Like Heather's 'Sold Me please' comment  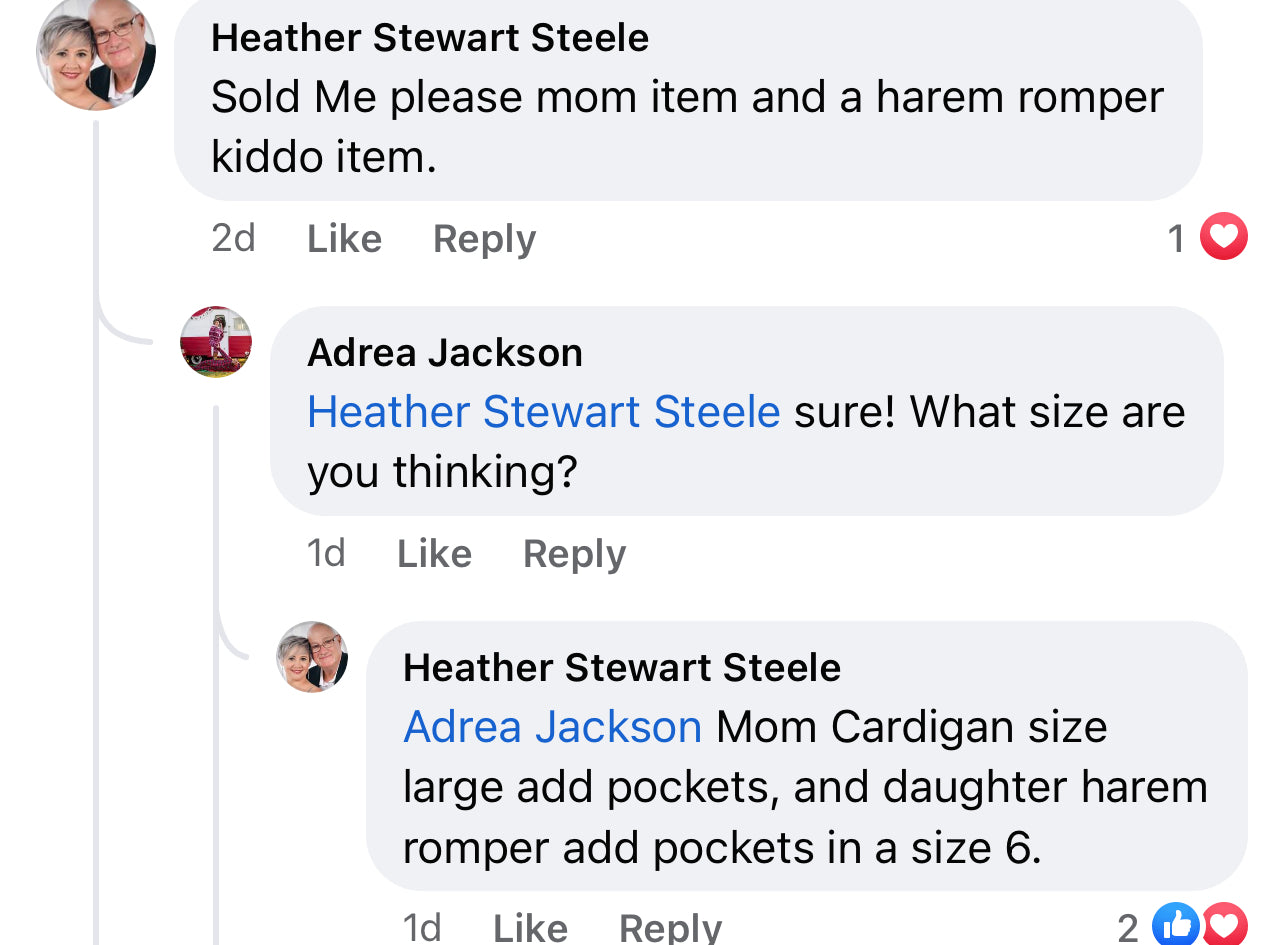[344, 239]
